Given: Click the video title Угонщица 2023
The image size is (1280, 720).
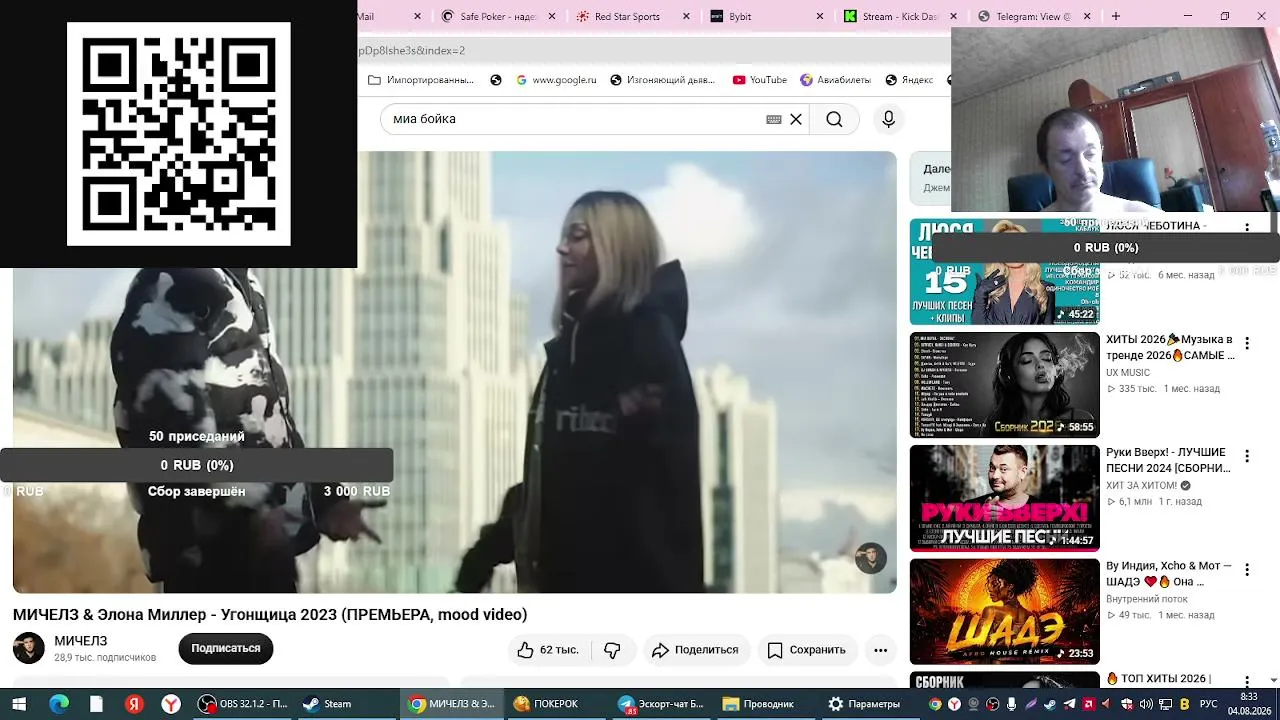Looking at the screenshot, I should 270,614.
